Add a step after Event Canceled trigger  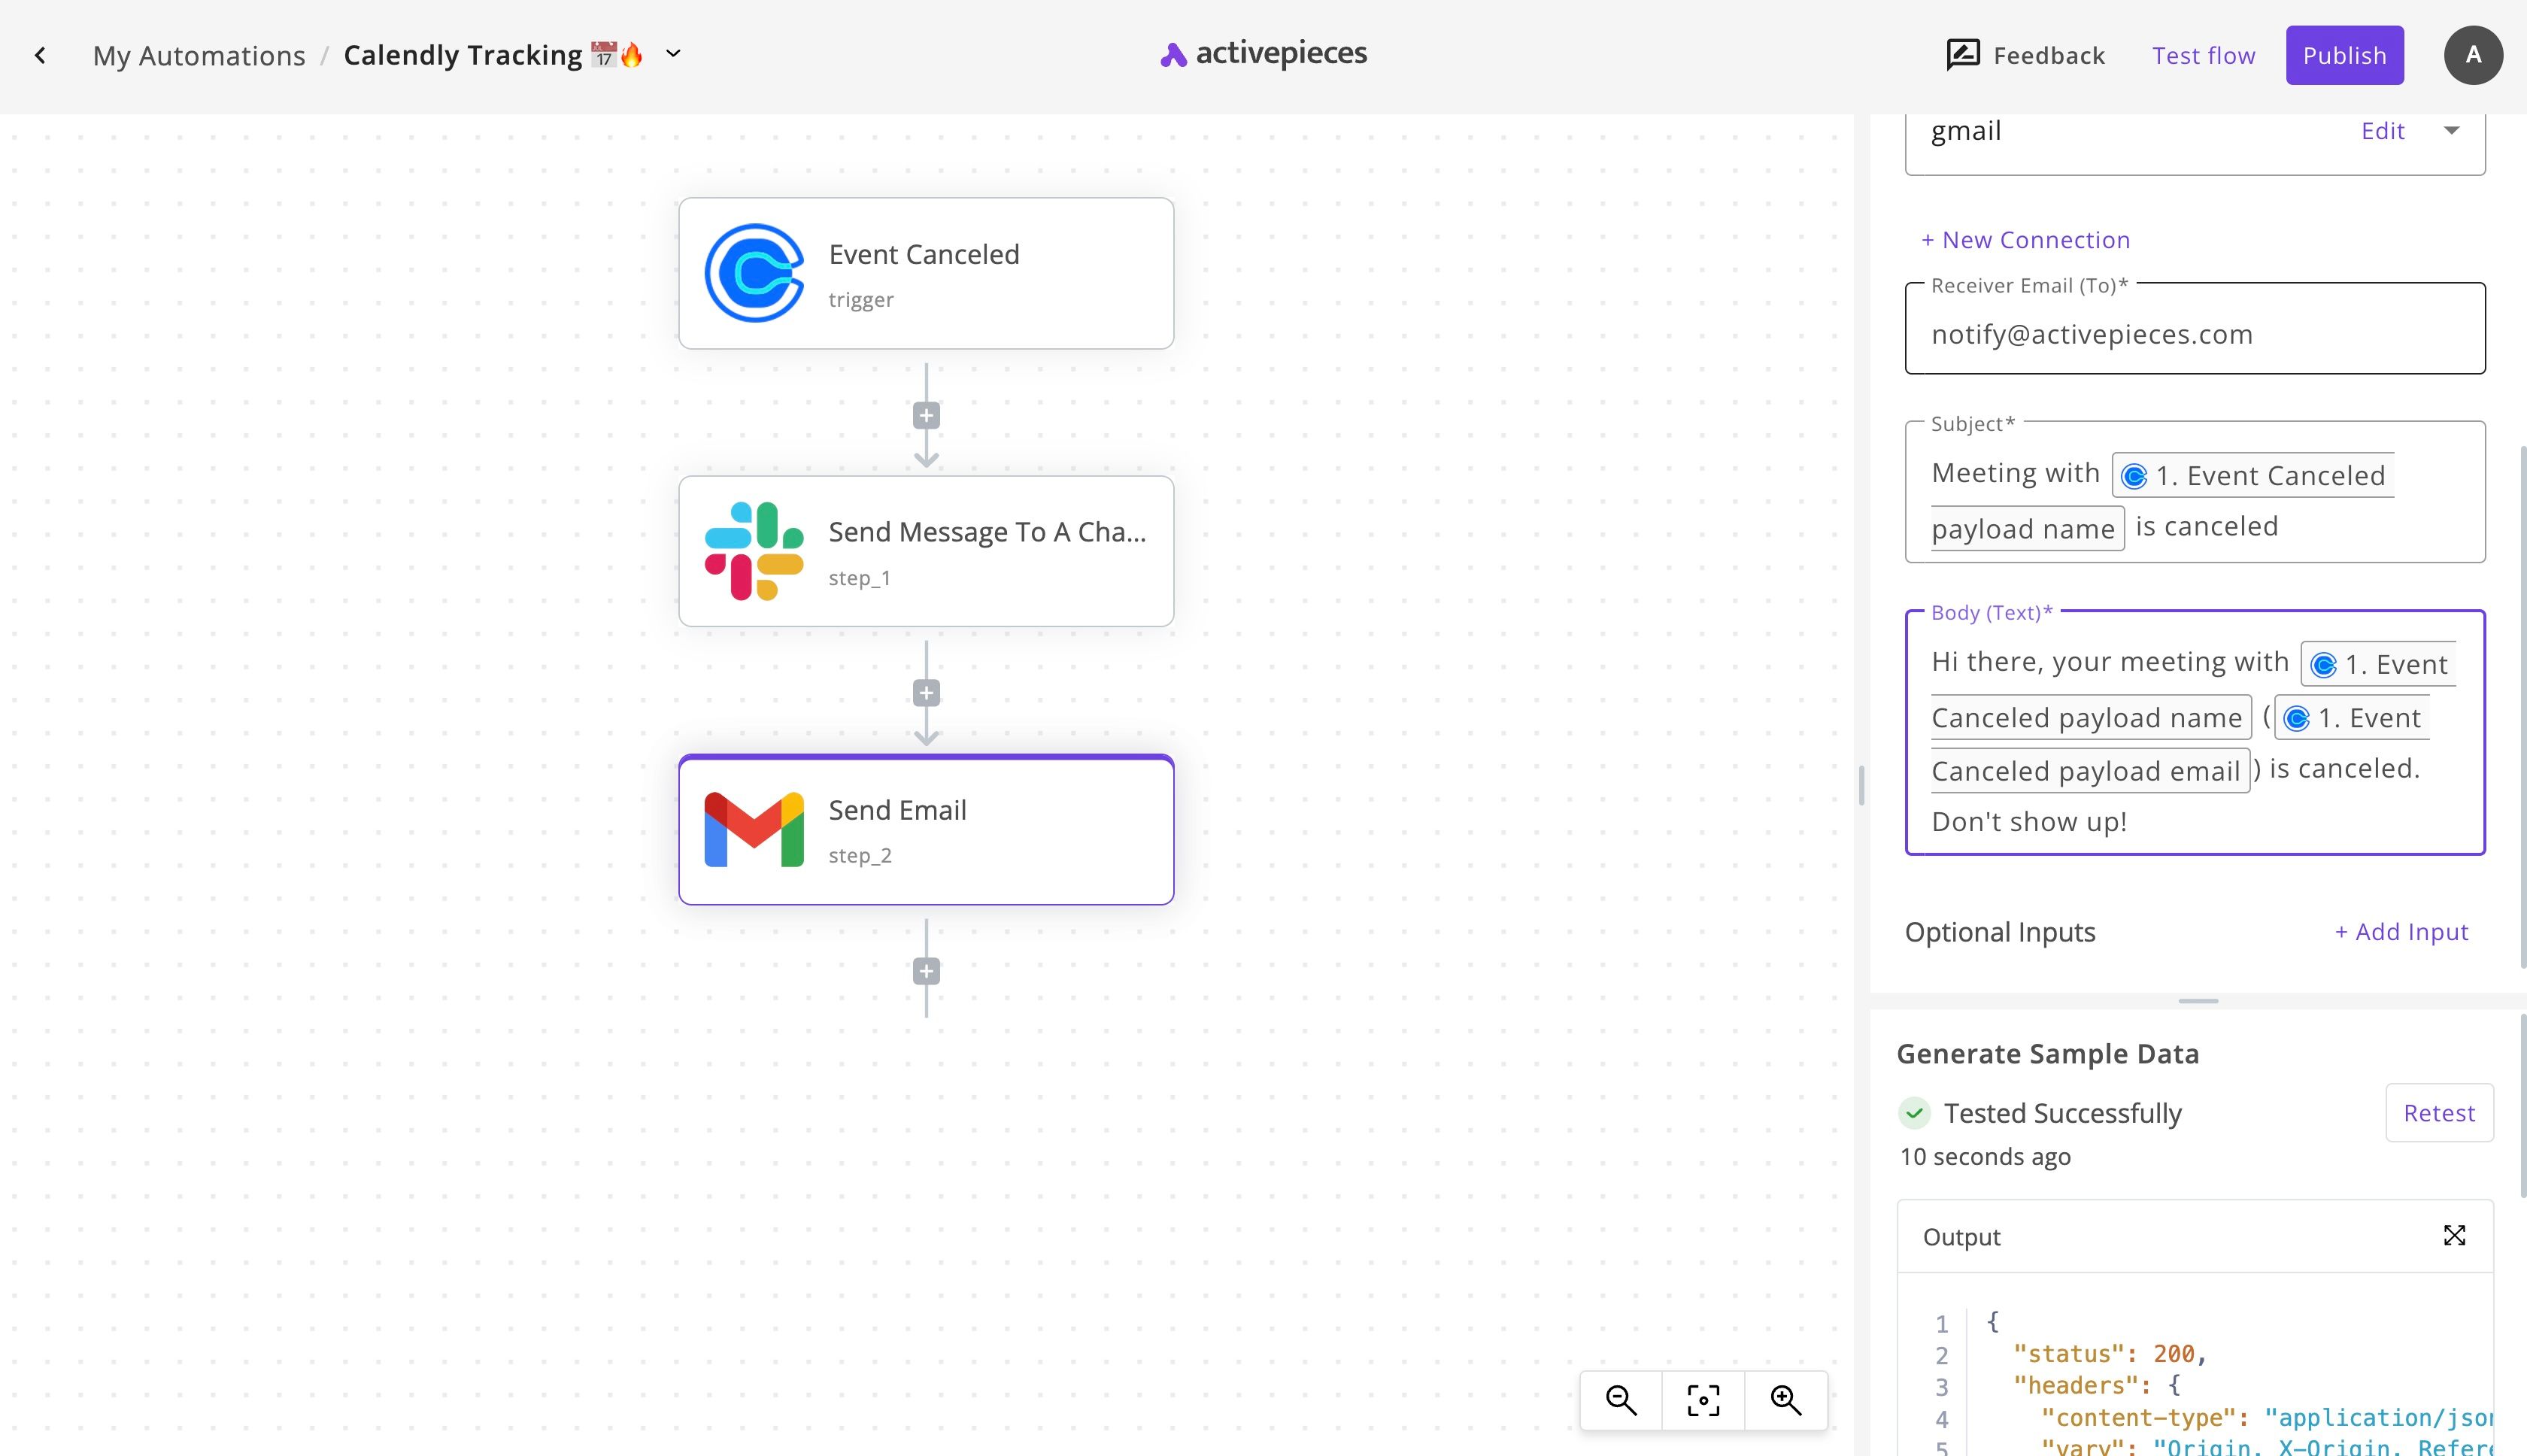point(926,415)
